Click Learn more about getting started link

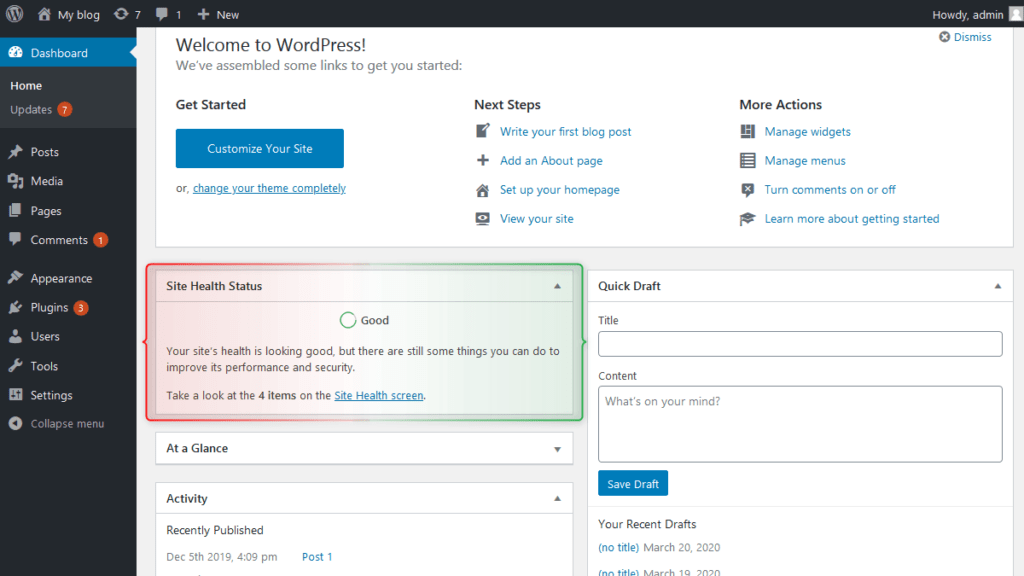point(852,219)
